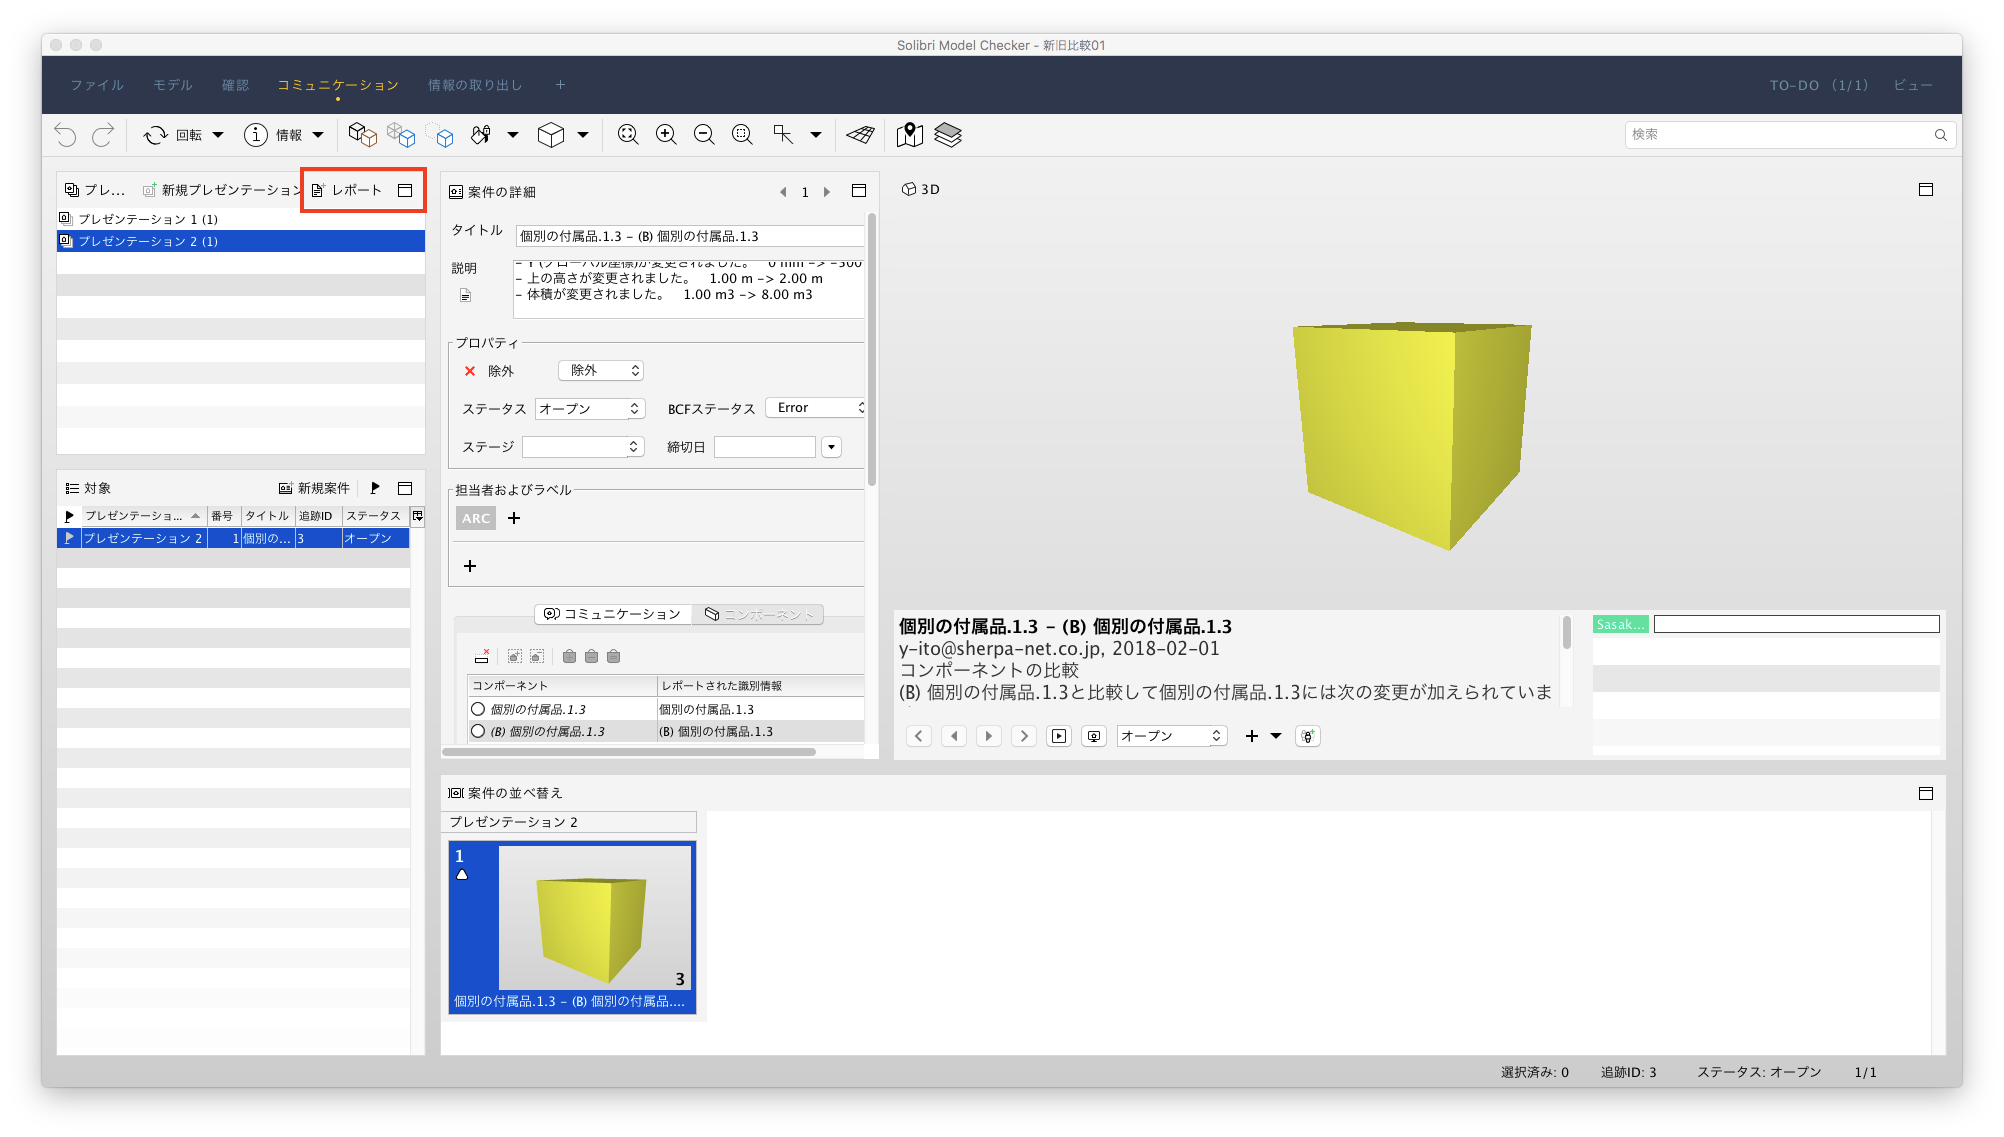2004x1137 pixels.
Task: Click the zoom out magnifier icon
Action: click(x=704, y=135)
